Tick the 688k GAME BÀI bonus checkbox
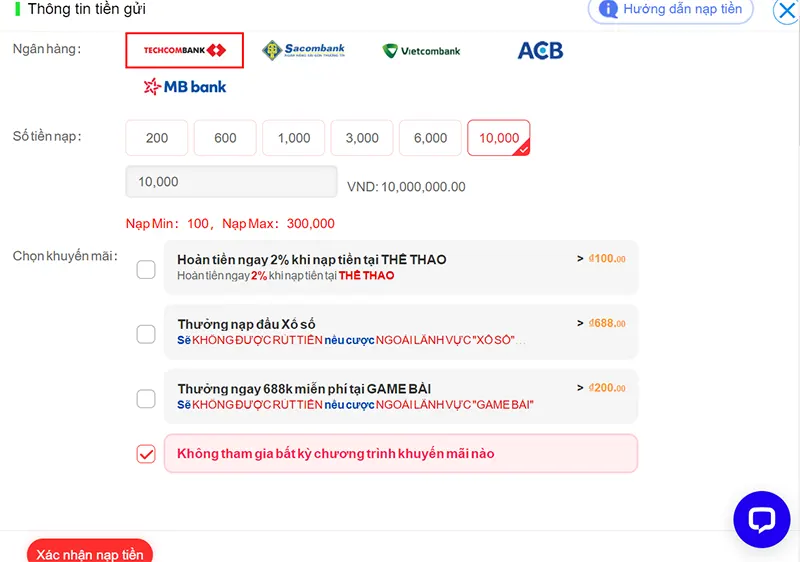This screenshot has height=562, width=800. tap(146, 398)
